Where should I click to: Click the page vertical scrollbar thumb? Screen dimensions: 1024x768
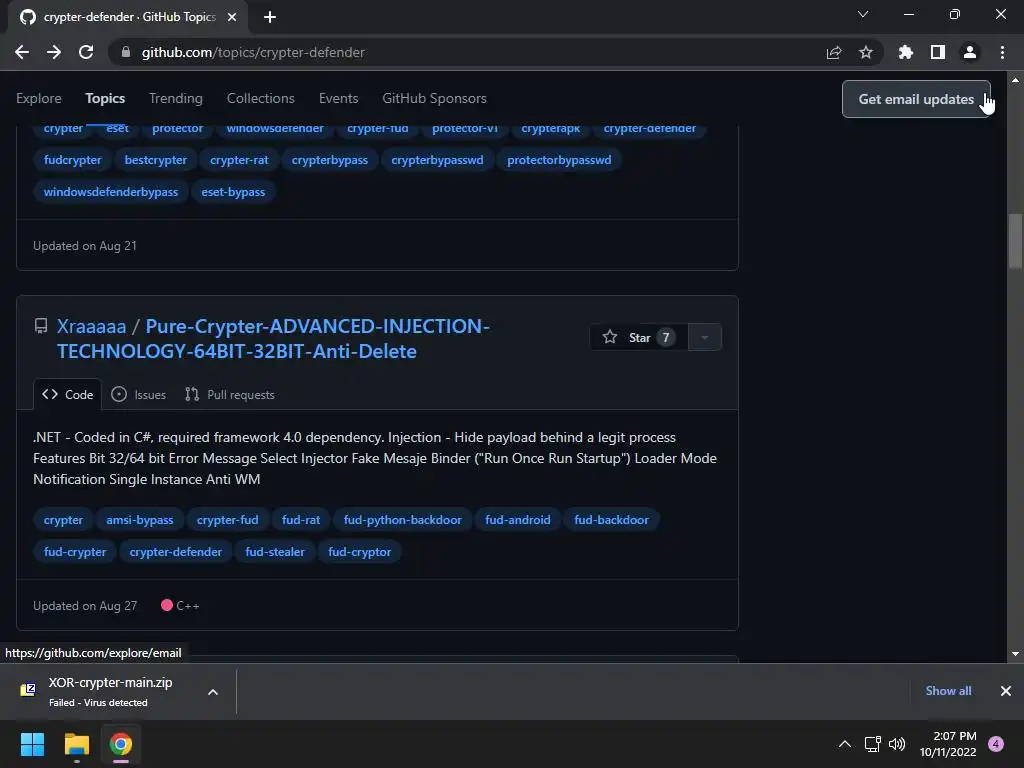coord(1016,240)
